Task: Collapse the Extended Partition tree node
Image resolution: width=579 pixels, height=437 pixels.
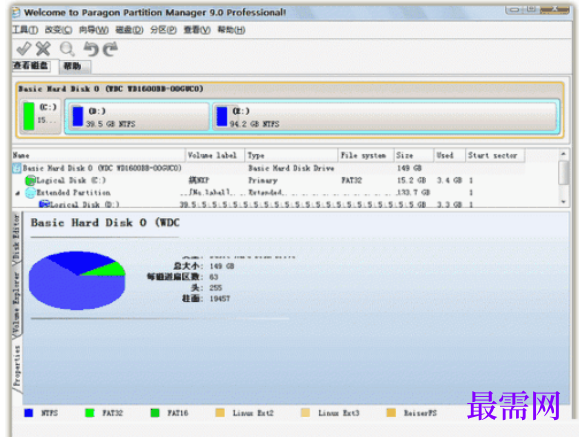Action: coord(17,193)
